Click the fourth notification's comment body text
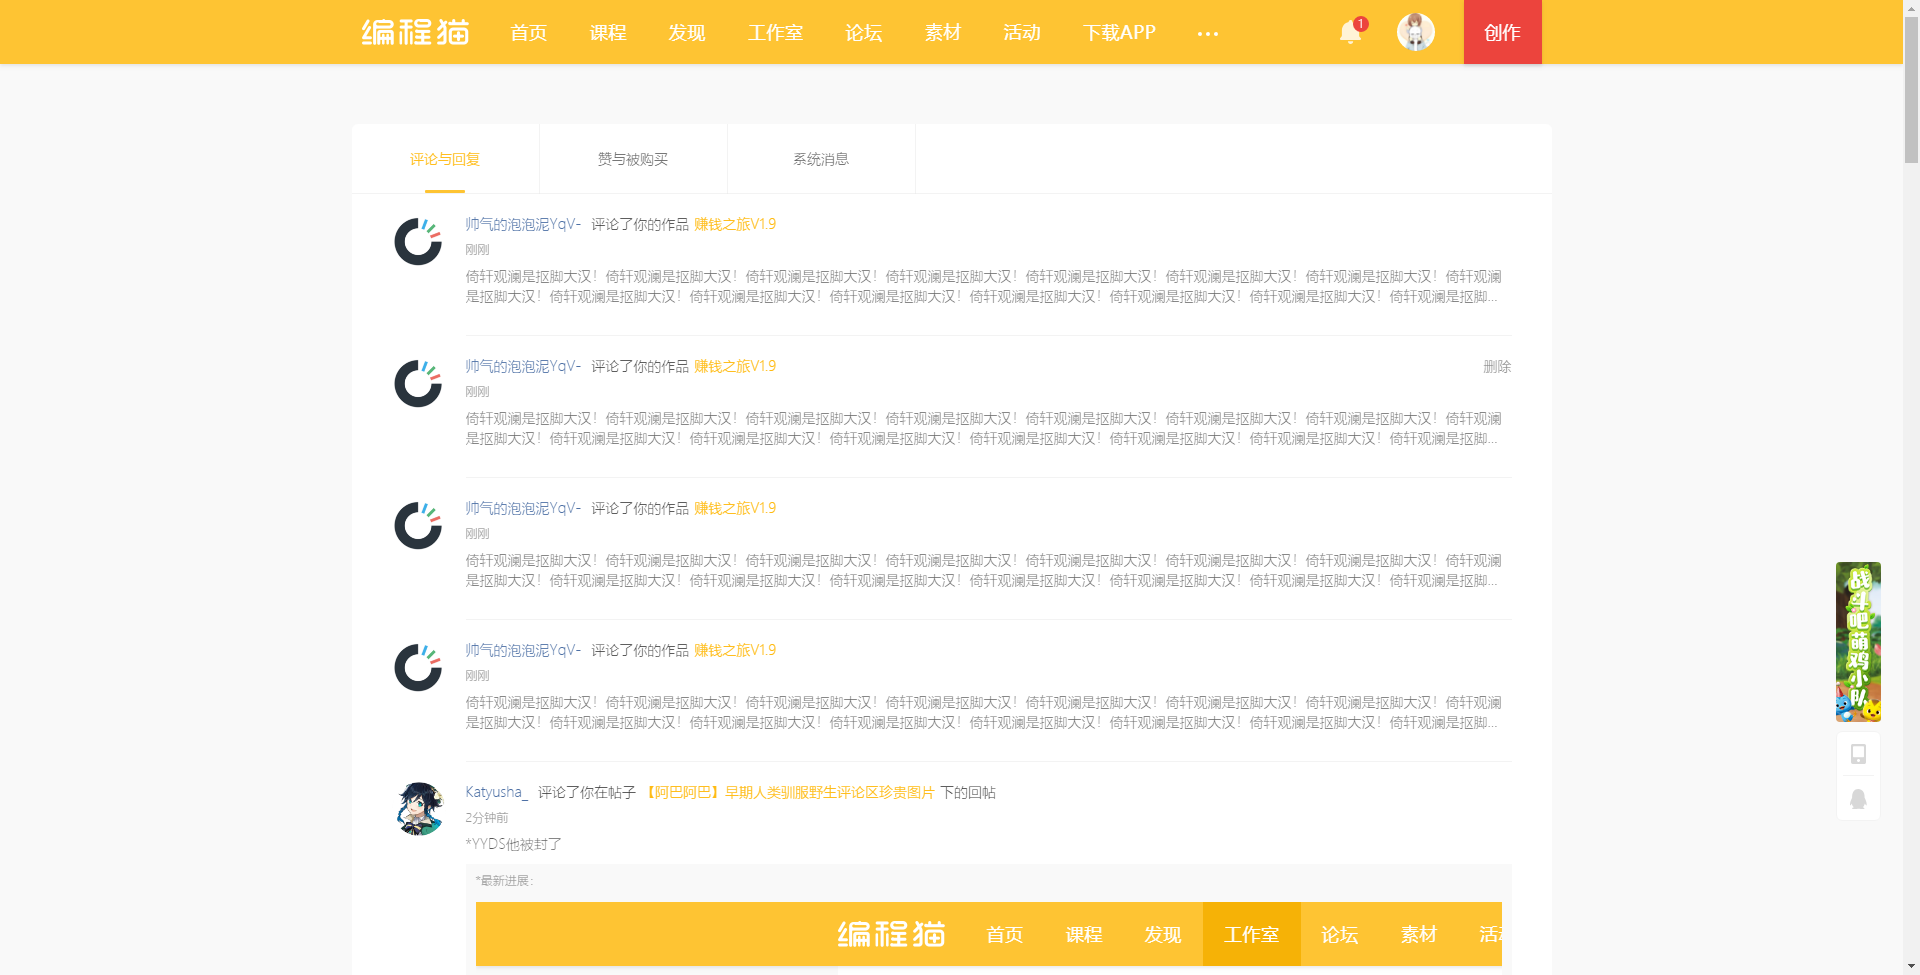This screenshot has height=975, width=1920. [x=983, y=713]
